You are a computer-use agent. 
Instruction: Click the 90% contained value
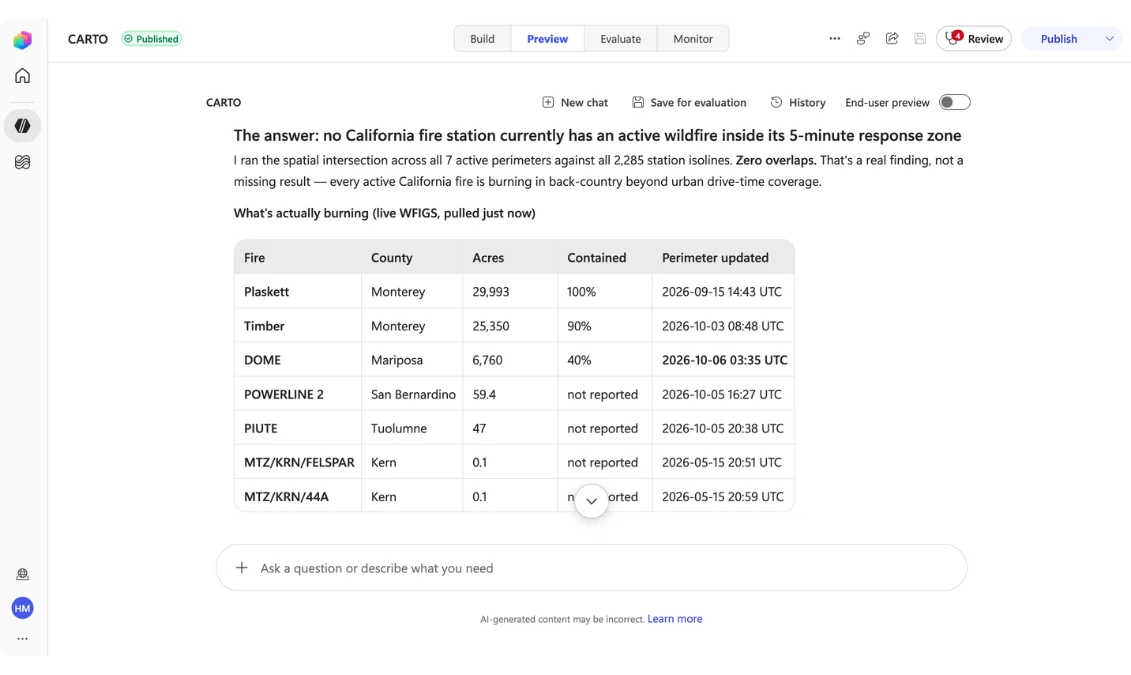click(579, 326)
